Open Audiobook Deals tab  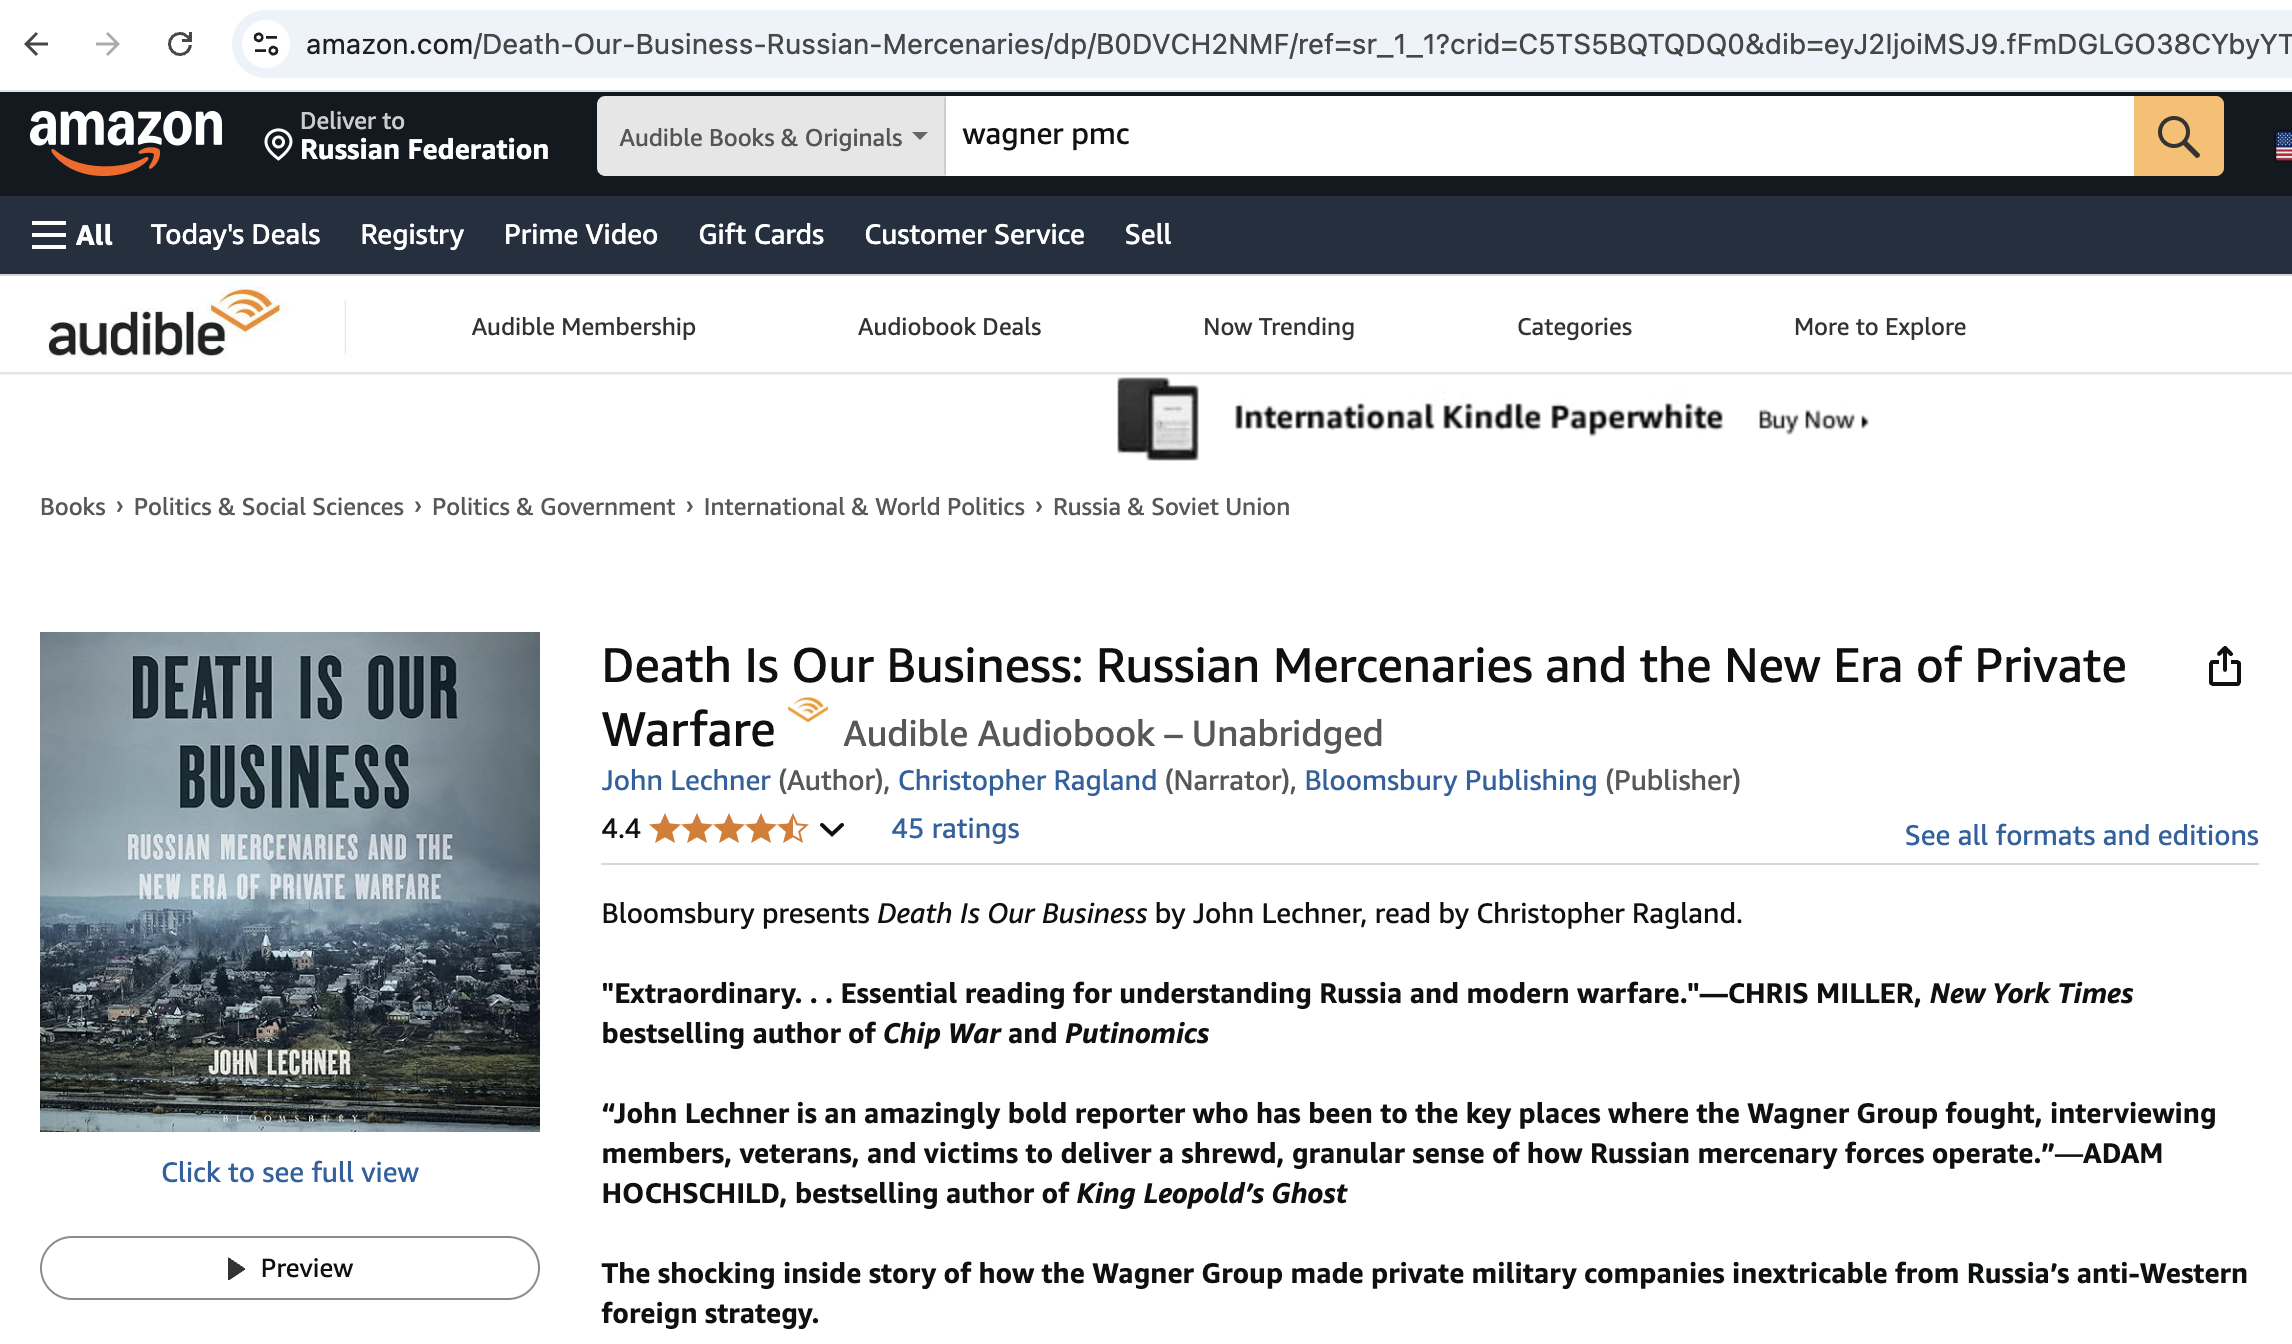(x=948, y=327)
